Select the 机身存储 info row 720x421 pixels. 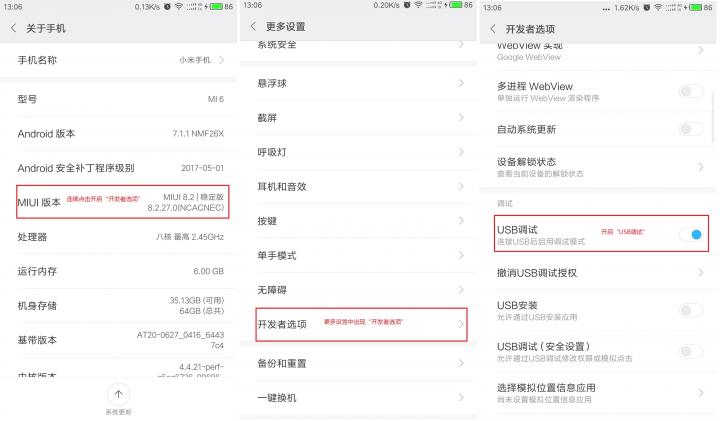pyautogui.click(x=120, y=306)
